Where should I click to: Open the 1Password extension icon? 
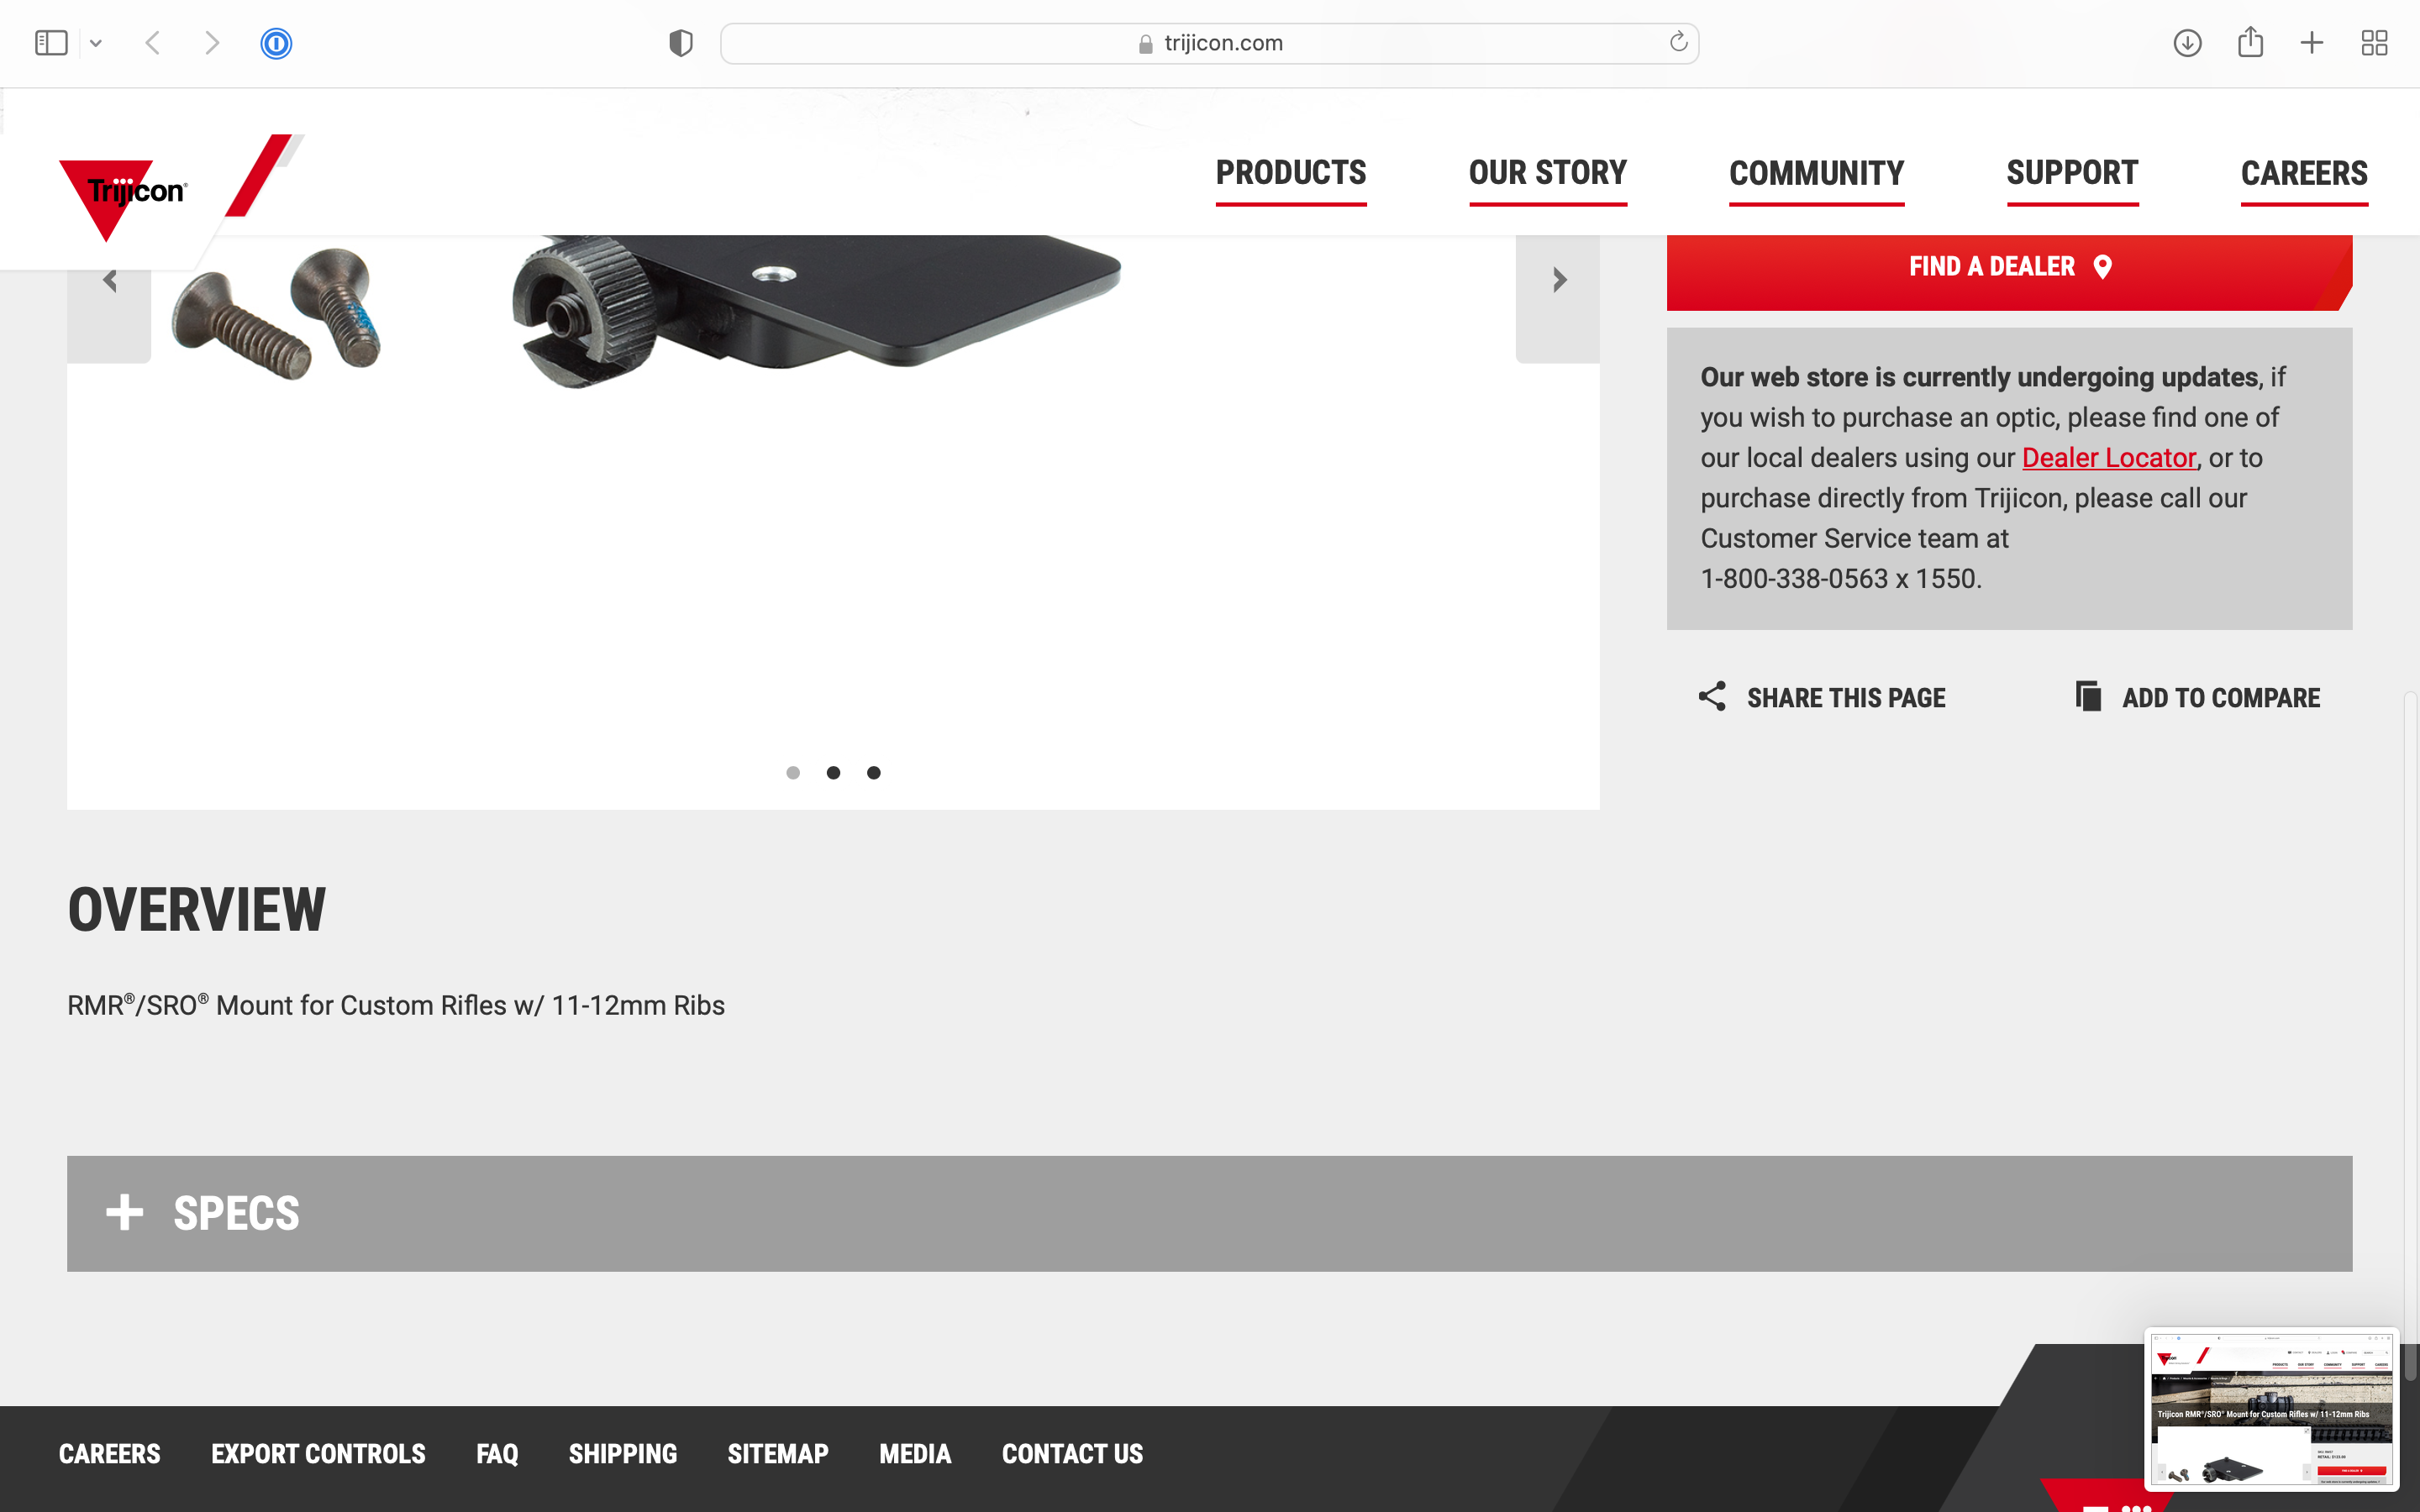276,43
